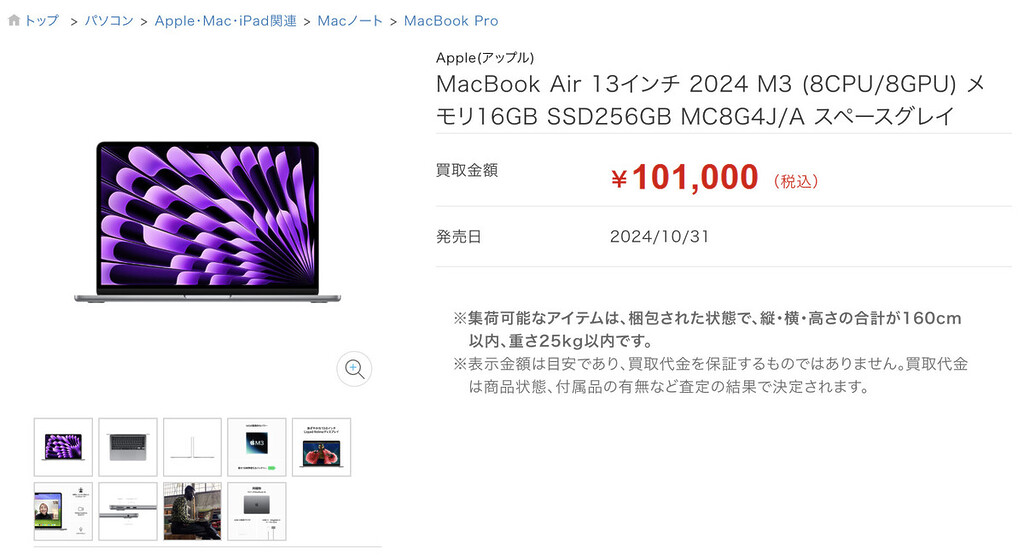
Task: Click the home icon in the breadcrumb
Action: pos(14,21)
